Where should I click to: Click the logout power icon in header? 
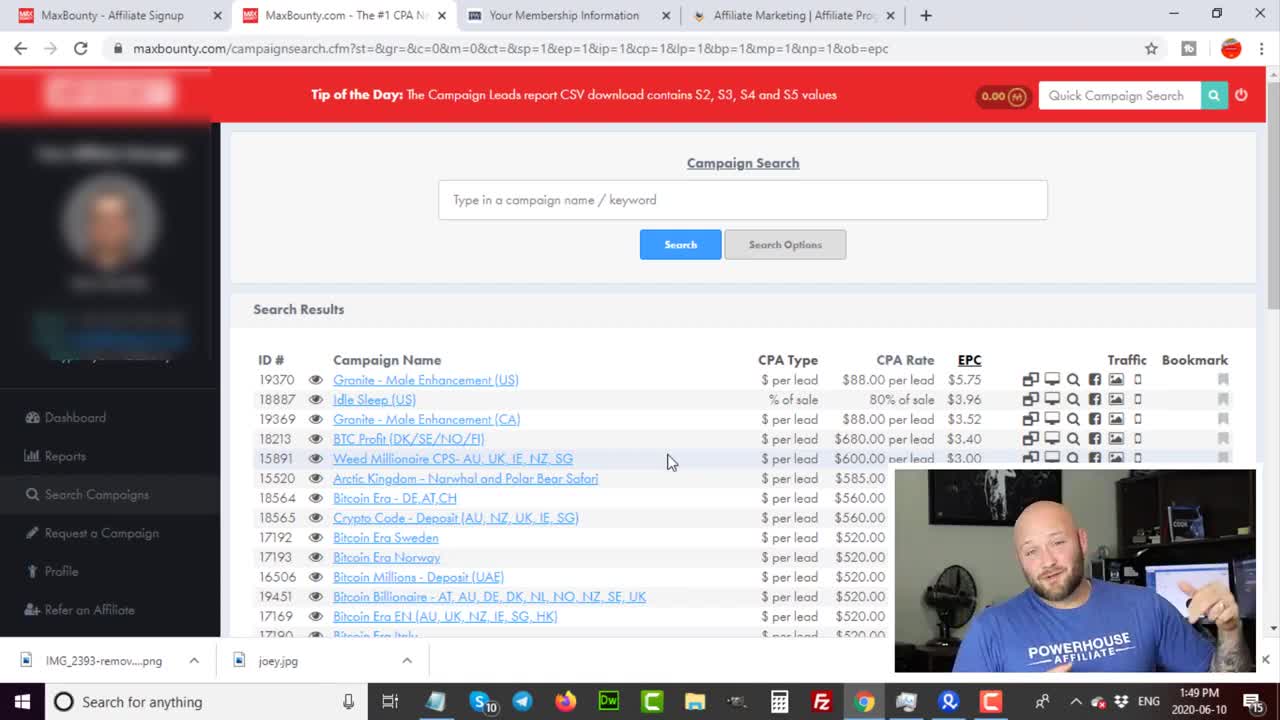(1241, 96)
